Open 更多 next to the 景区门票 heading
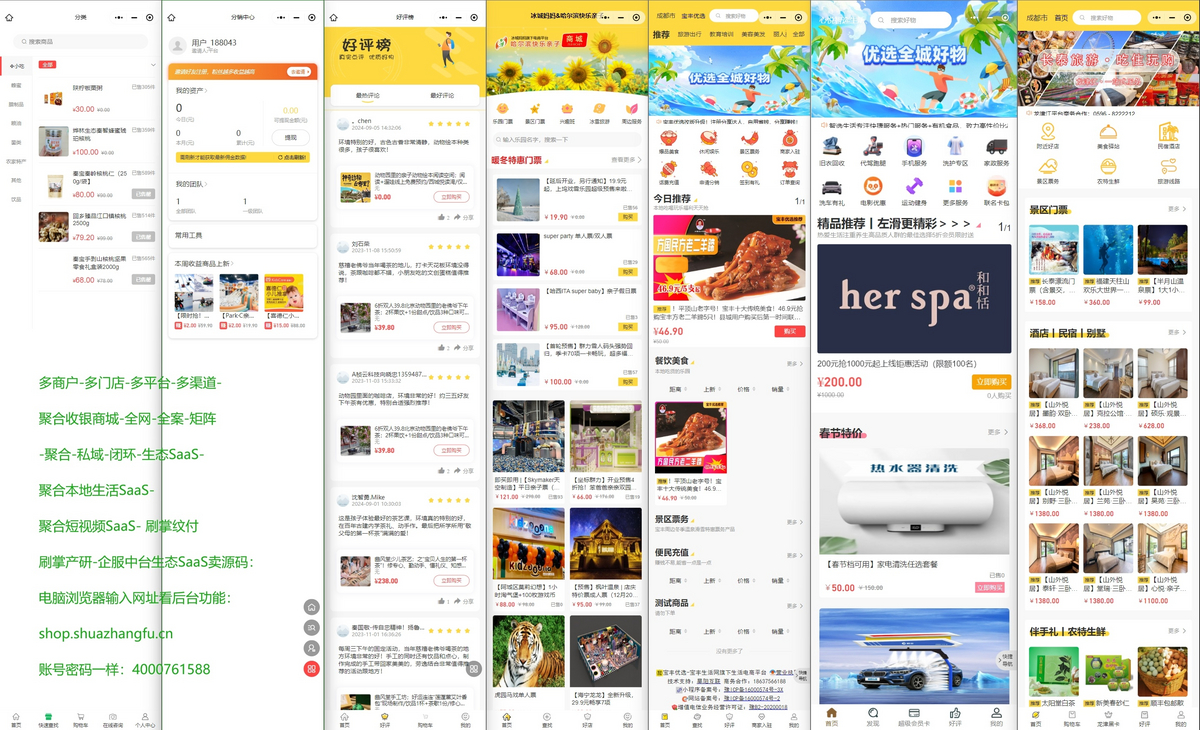Screen dimensions: 1200x730 (1177, 209)
